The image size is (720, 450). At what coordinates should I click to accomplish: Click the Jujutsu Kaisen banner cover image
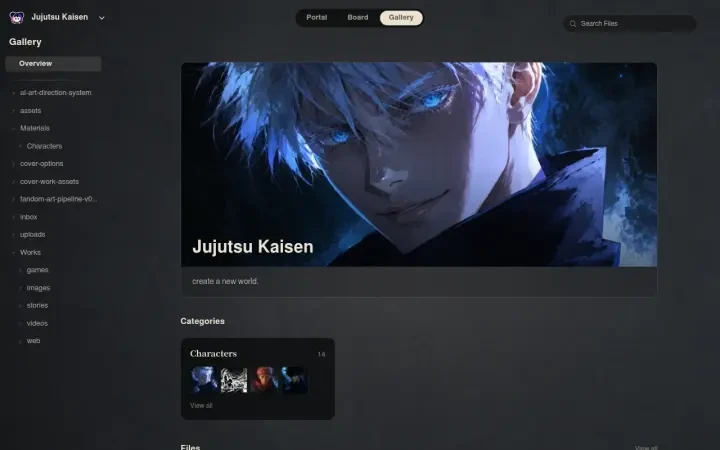tap(419, 164)
